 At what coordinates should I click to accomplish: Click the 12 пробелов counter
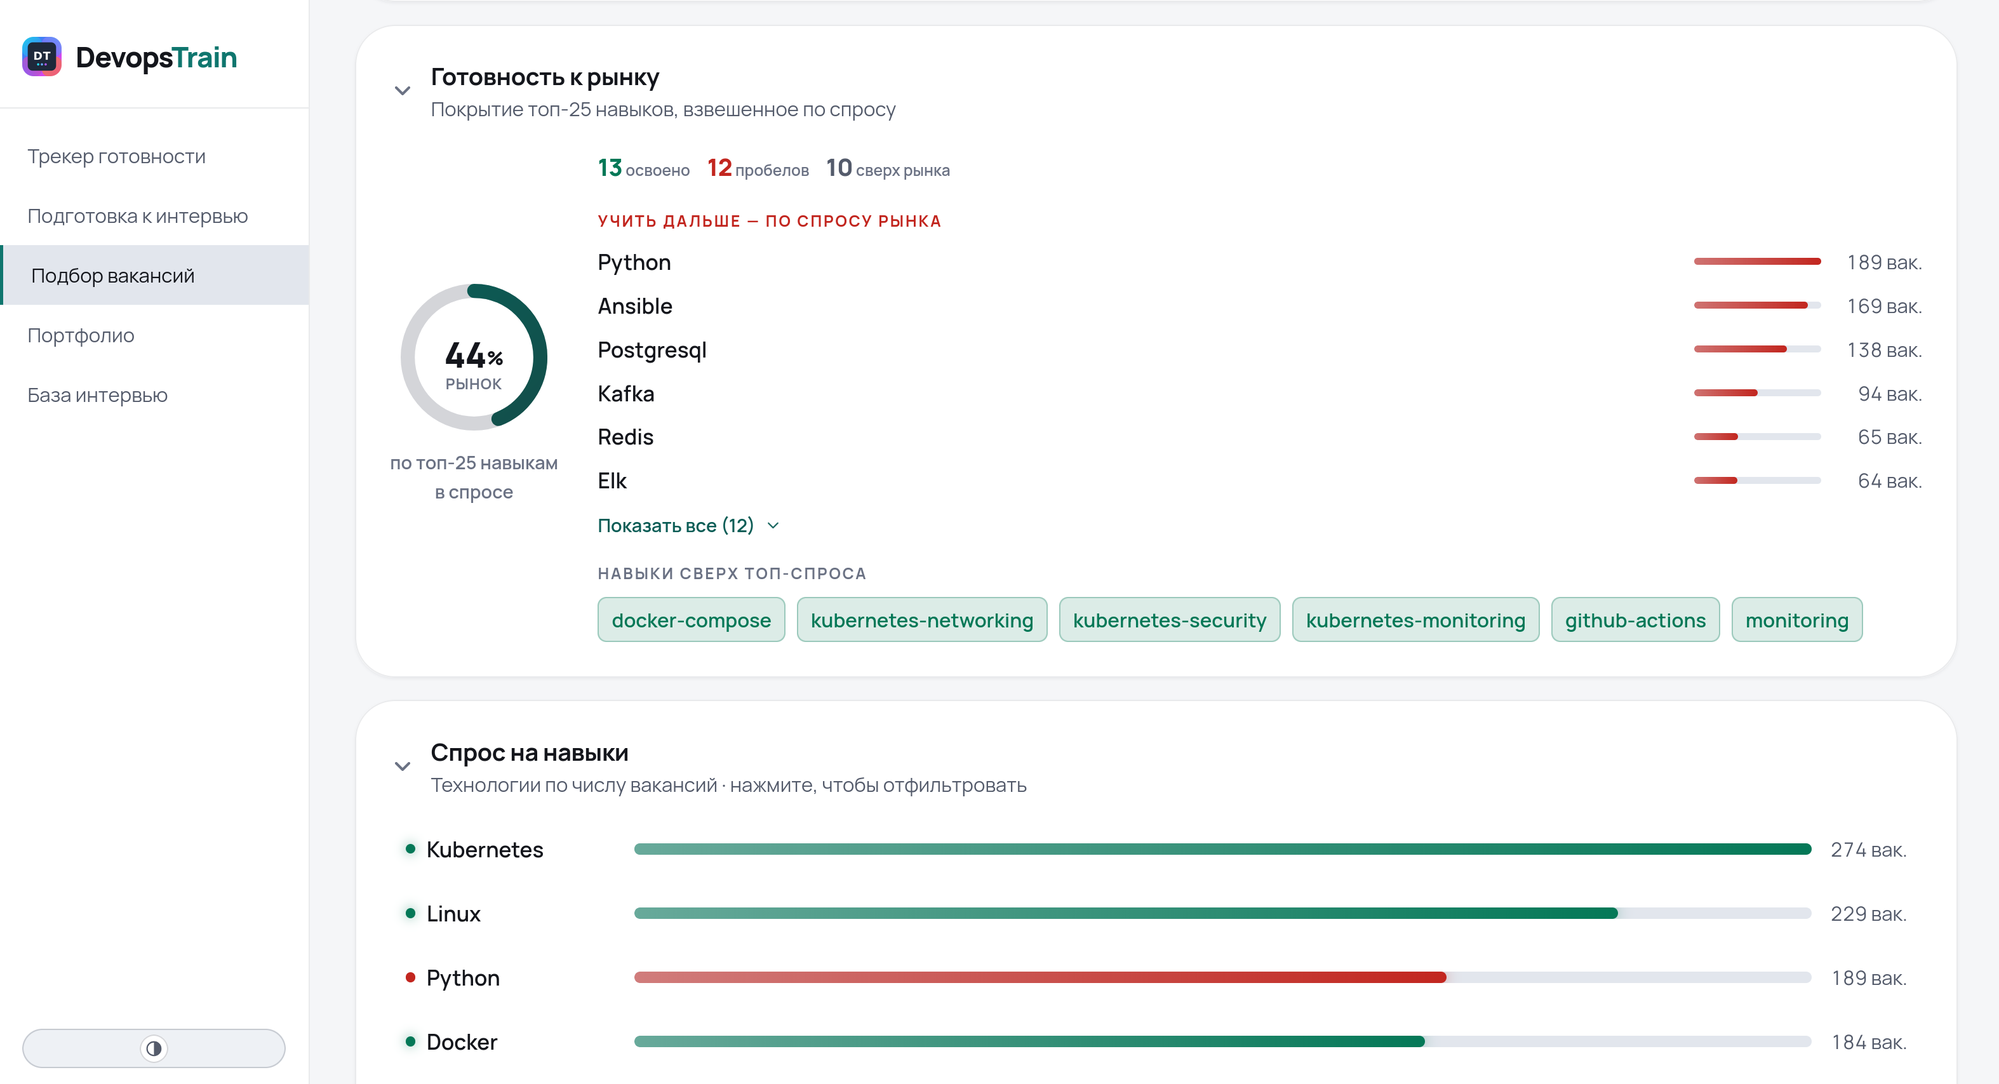pyautogui.click(x=758, y=168)
